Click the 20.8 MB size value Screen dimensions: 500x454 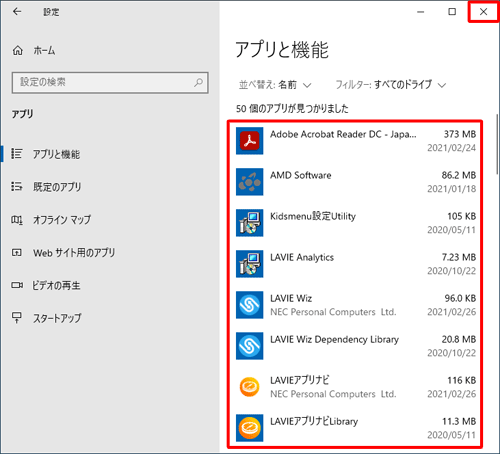459,339
